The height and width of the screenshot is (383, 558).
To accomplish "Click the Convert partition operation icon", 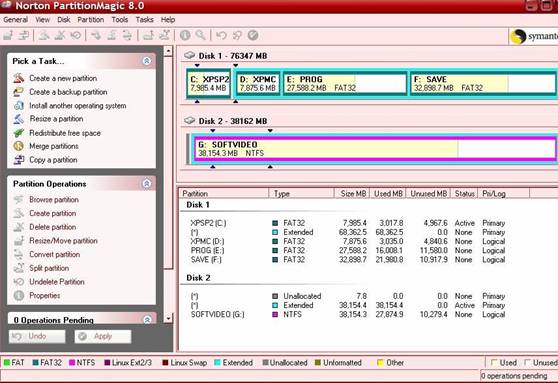I will tap(19, 254).
